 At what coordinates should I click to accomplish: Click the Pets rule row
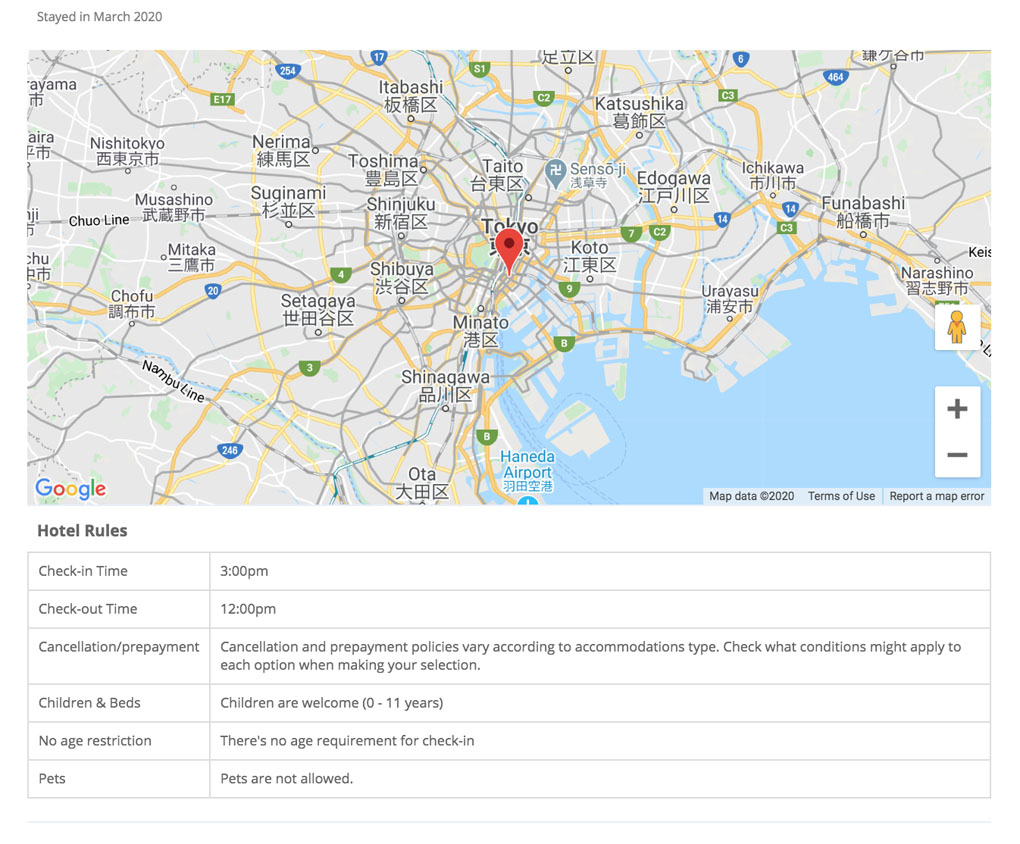coord(509,779)
